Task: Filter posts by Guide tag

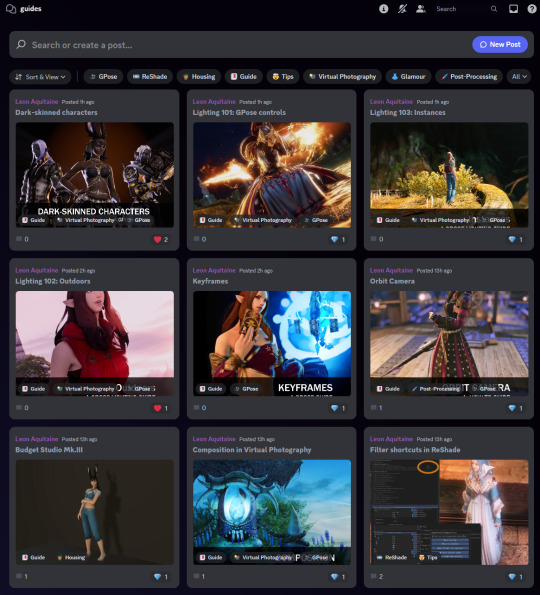Action: point(244,77)
